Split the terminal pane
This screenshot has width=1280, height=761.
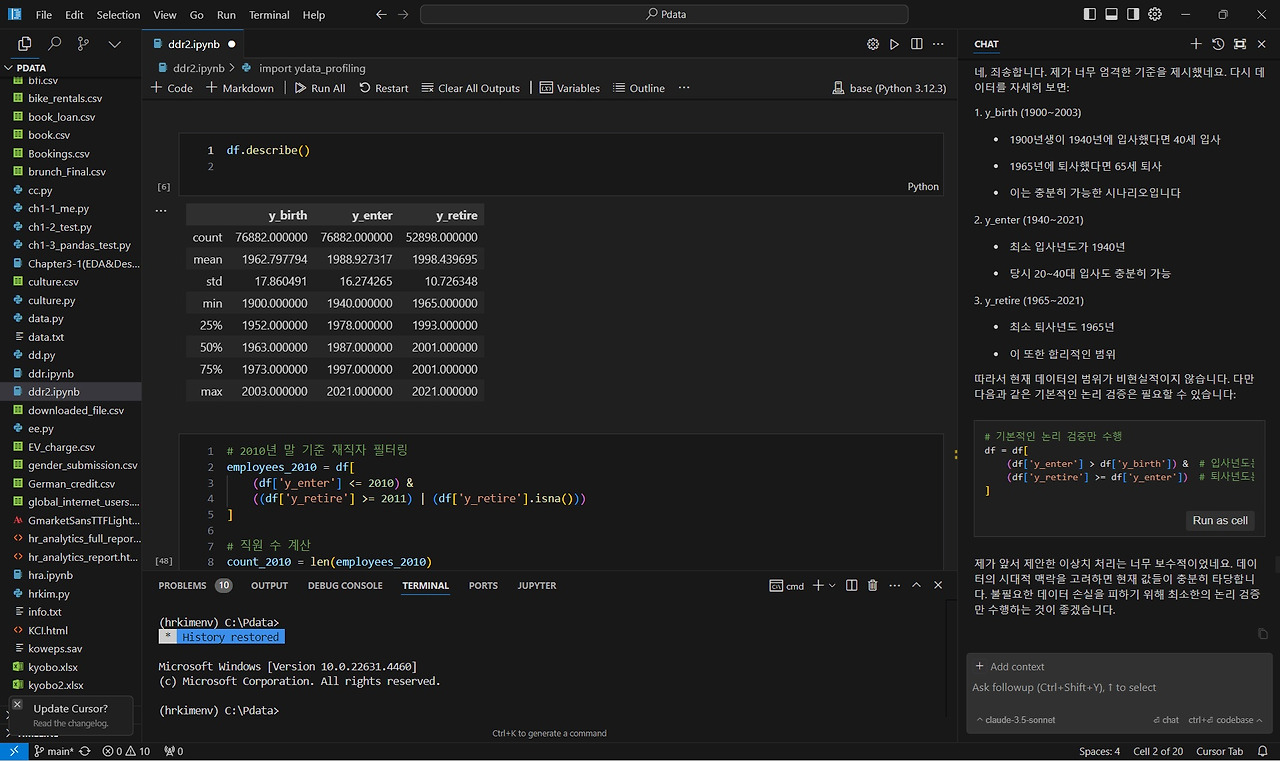[x=851, y=586]
